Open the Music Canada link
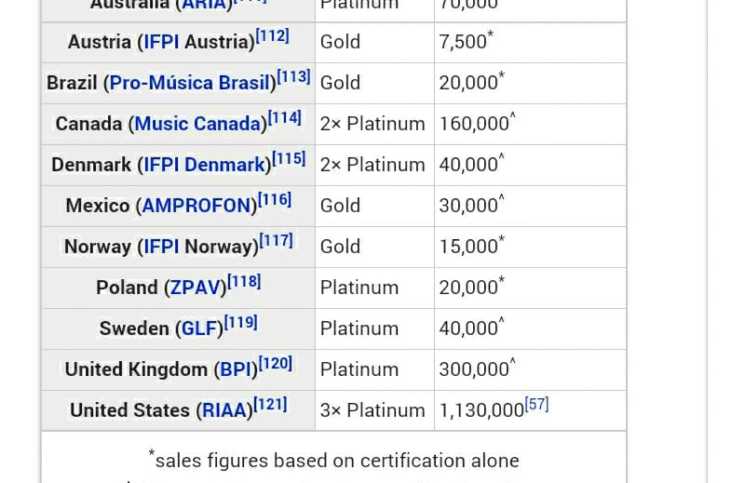 click(200, 124)
